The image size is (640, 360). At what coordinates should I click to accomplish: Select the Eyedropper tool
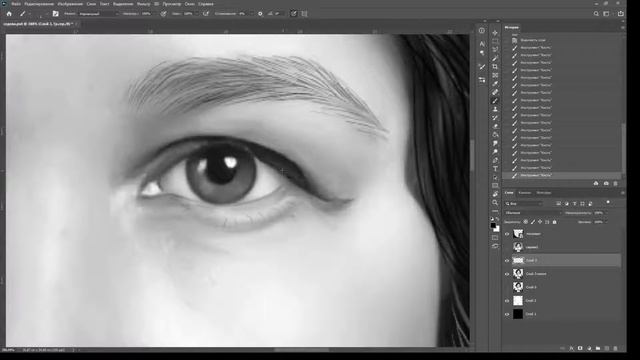(495, 84)
